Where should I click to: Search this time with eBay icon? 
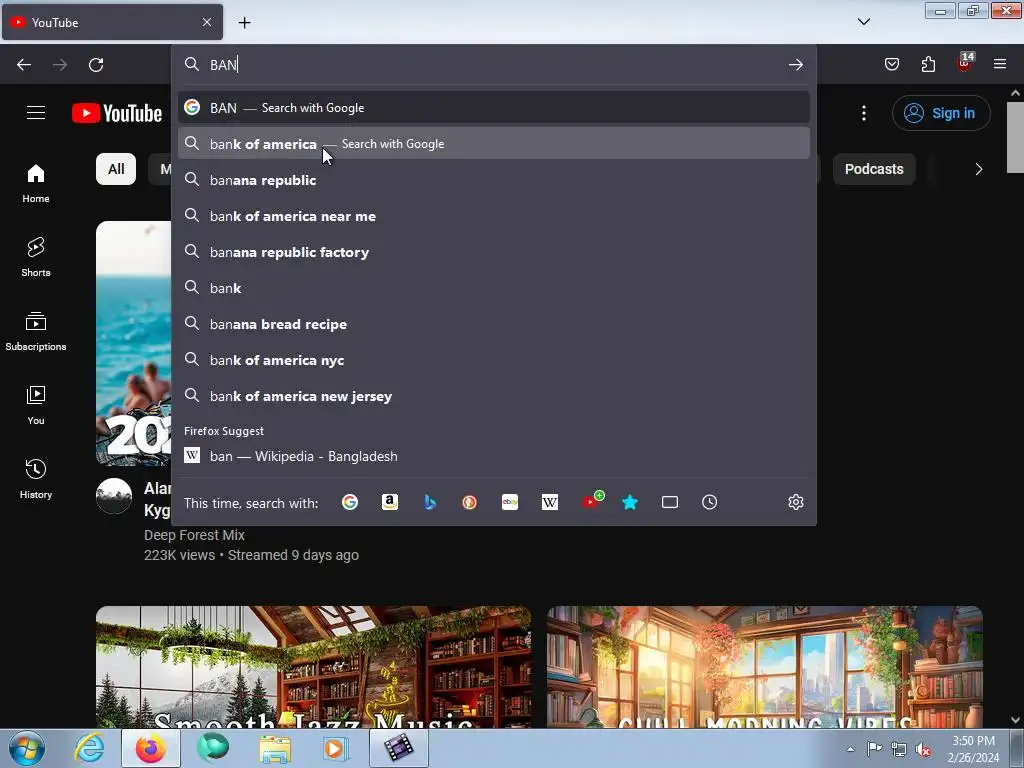point(510,502)
